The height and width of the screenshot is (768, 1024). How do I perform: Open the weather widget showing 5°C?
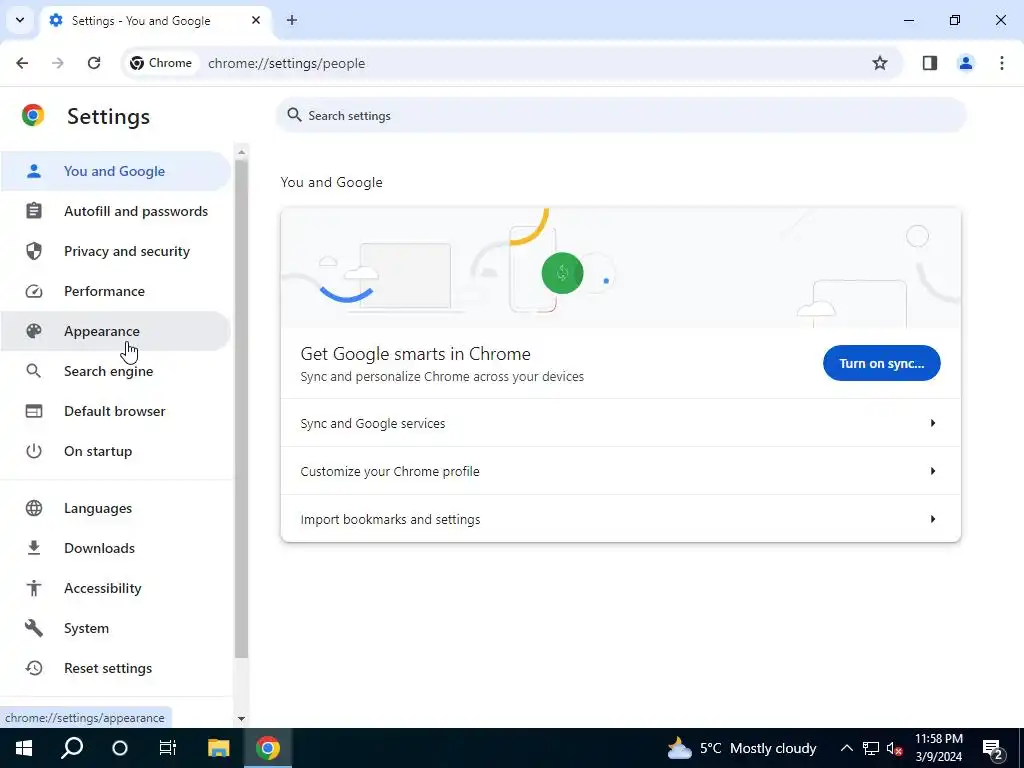click(x=742, y=748)
